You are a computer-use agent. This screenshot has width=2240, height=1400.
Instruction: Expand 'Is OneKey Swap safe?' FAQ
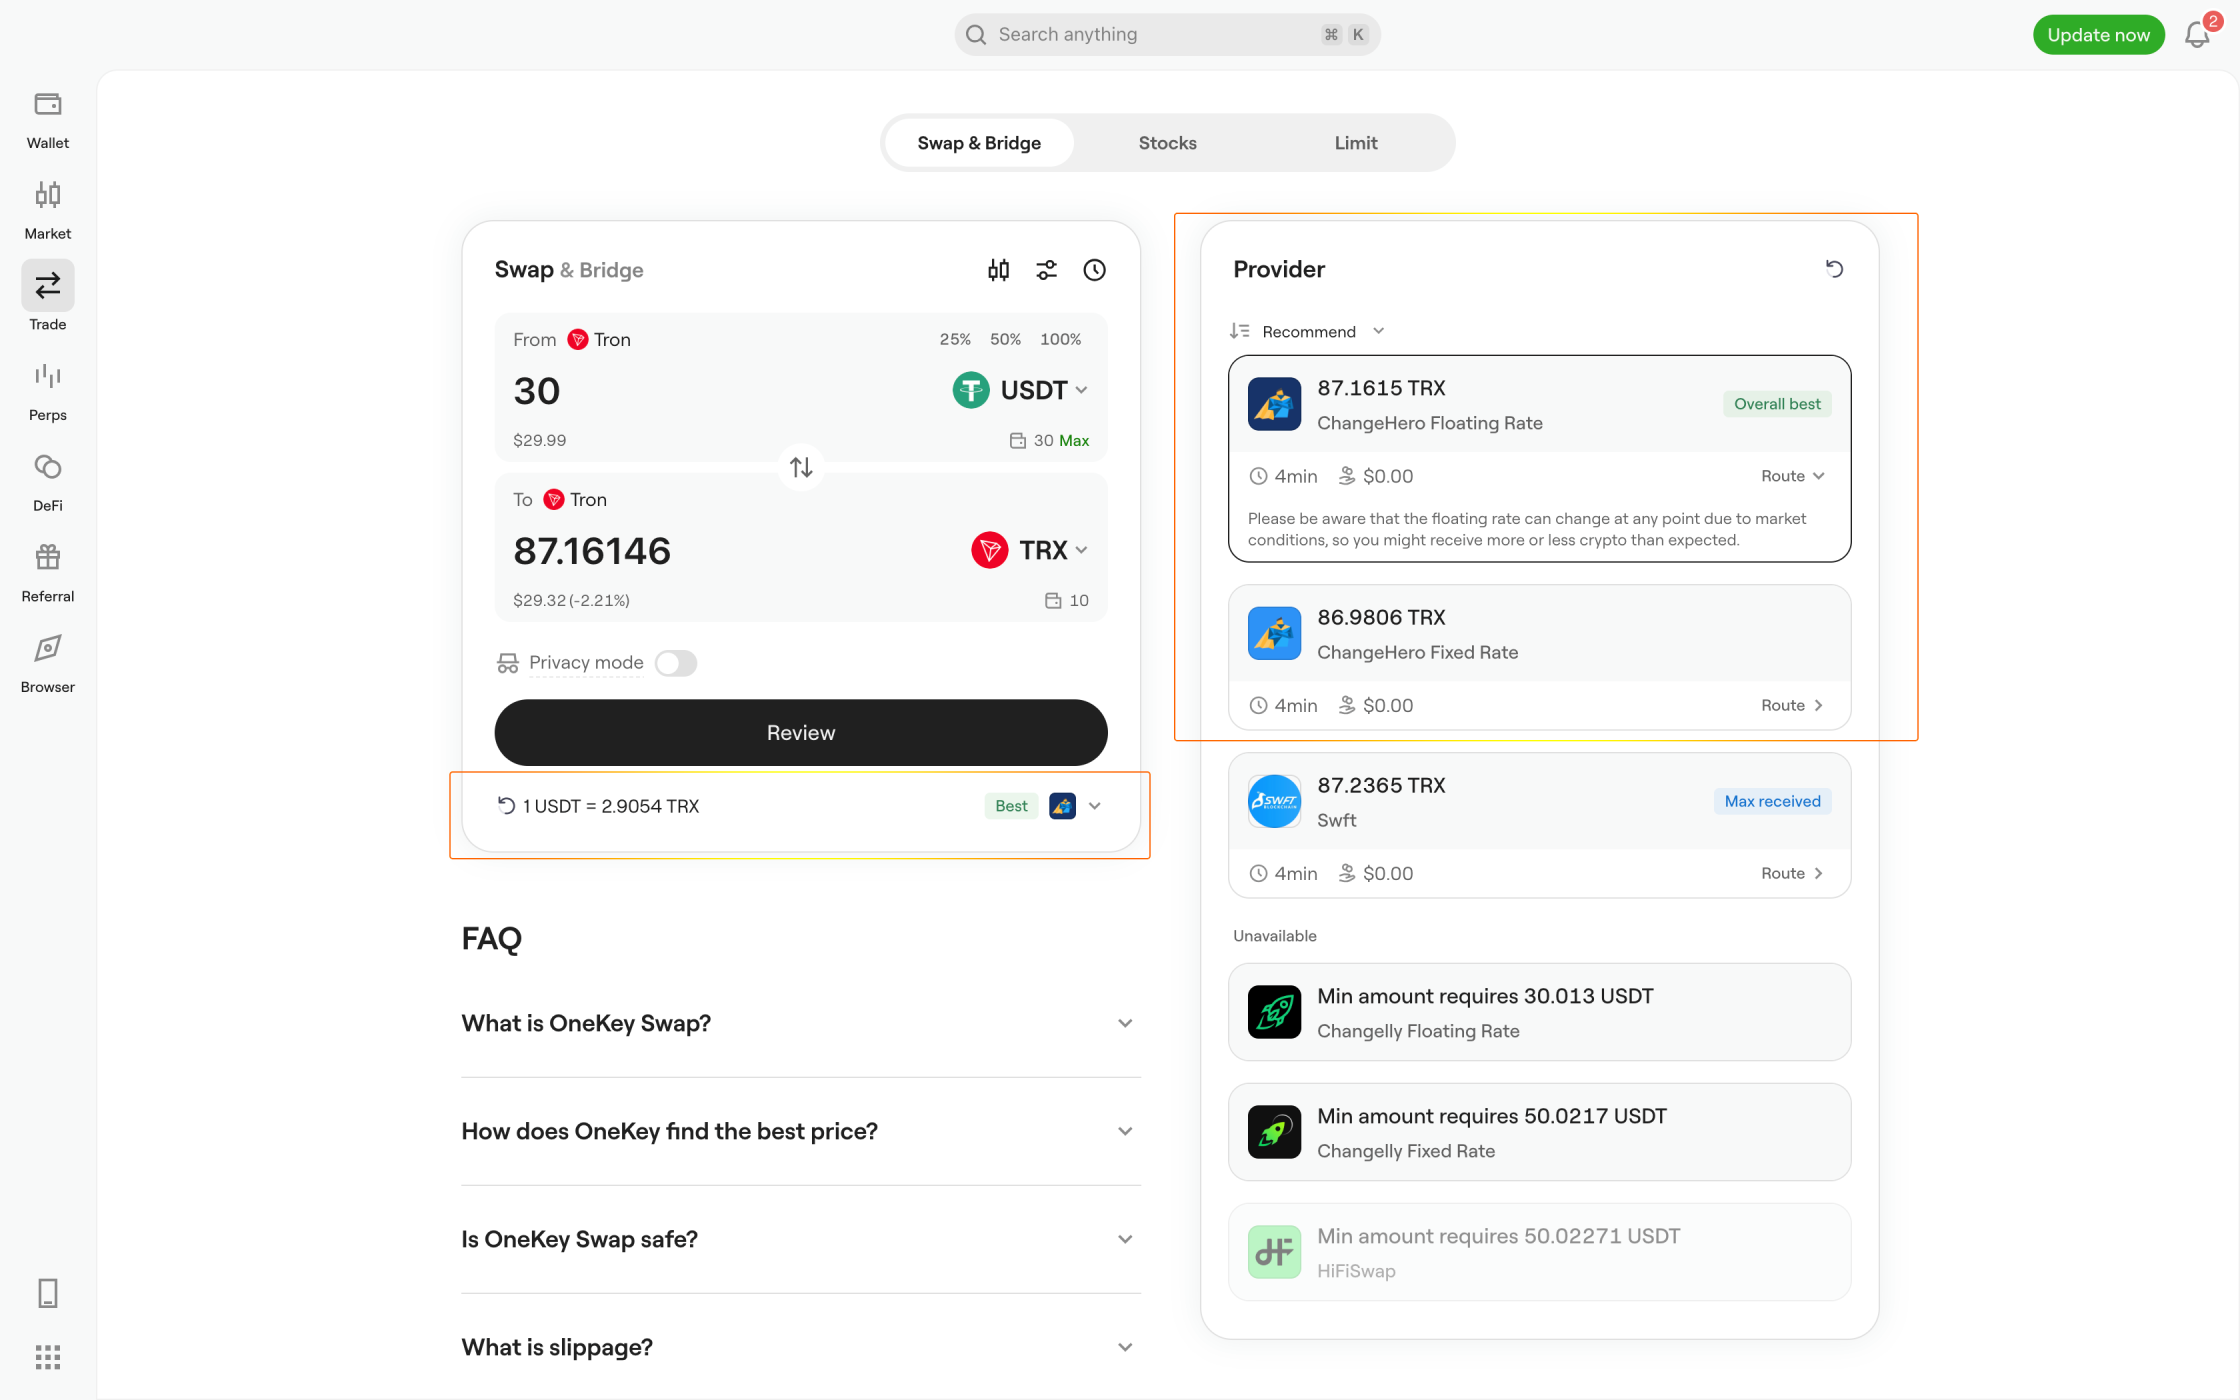point(801,1239)
